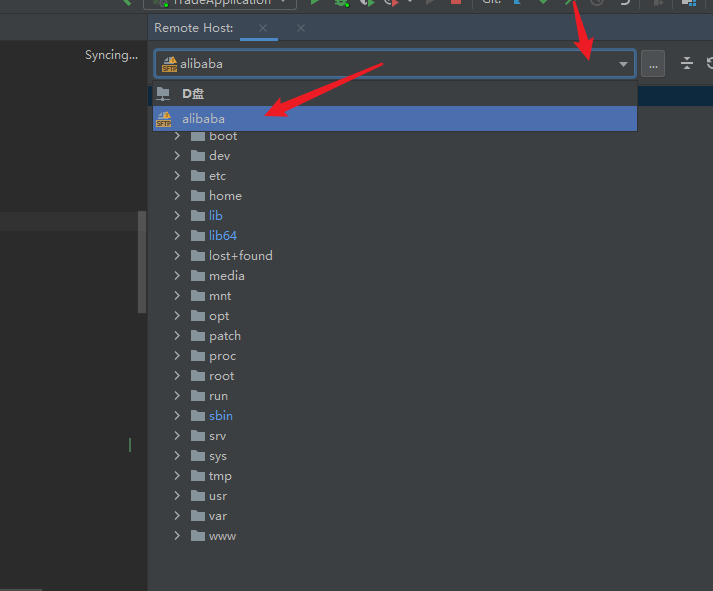The height and width of the screenshot is (591, 713).
Task: Select the tmp folder name
Action: 220,476
